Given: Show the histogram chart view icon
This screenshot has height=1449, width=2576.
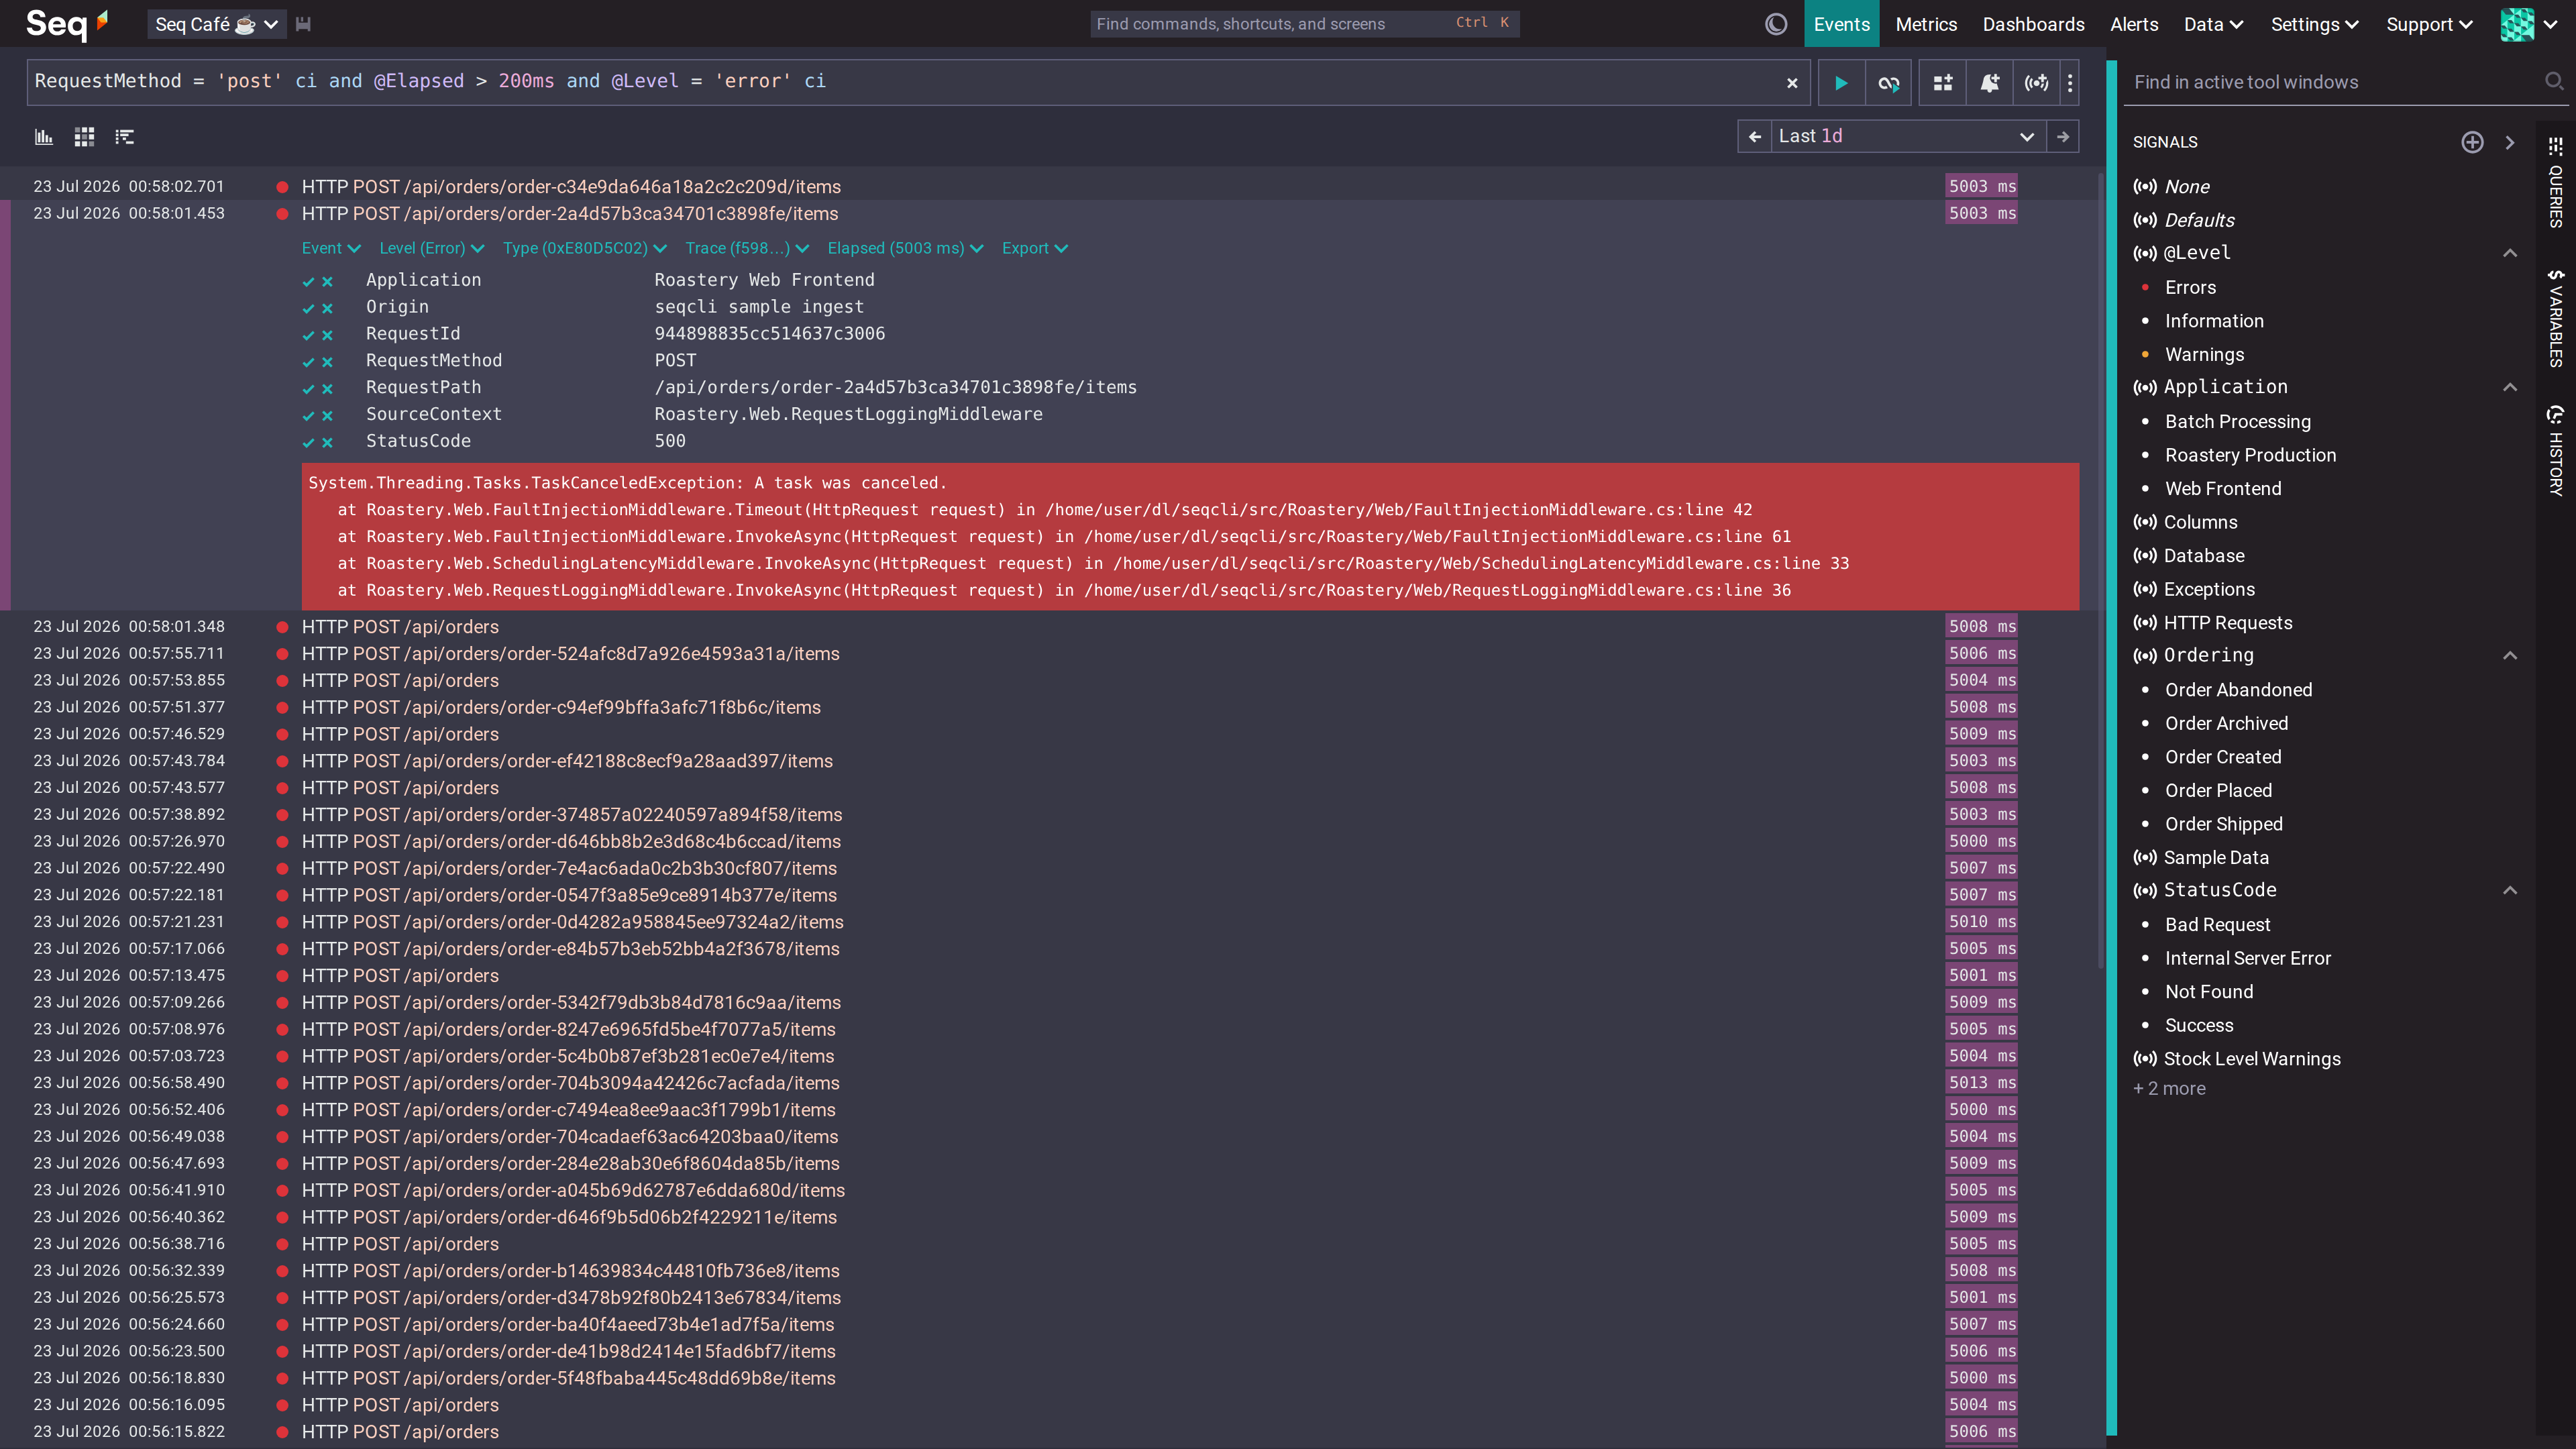Looking at the screenshot, I should pos(44,137).
